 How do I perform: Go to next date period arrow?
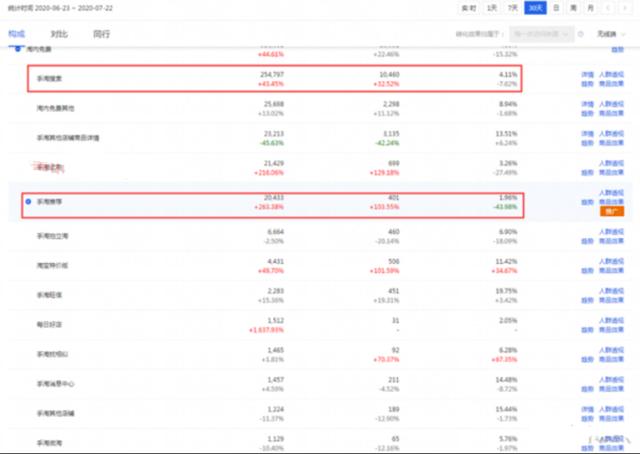click(624, 8)
